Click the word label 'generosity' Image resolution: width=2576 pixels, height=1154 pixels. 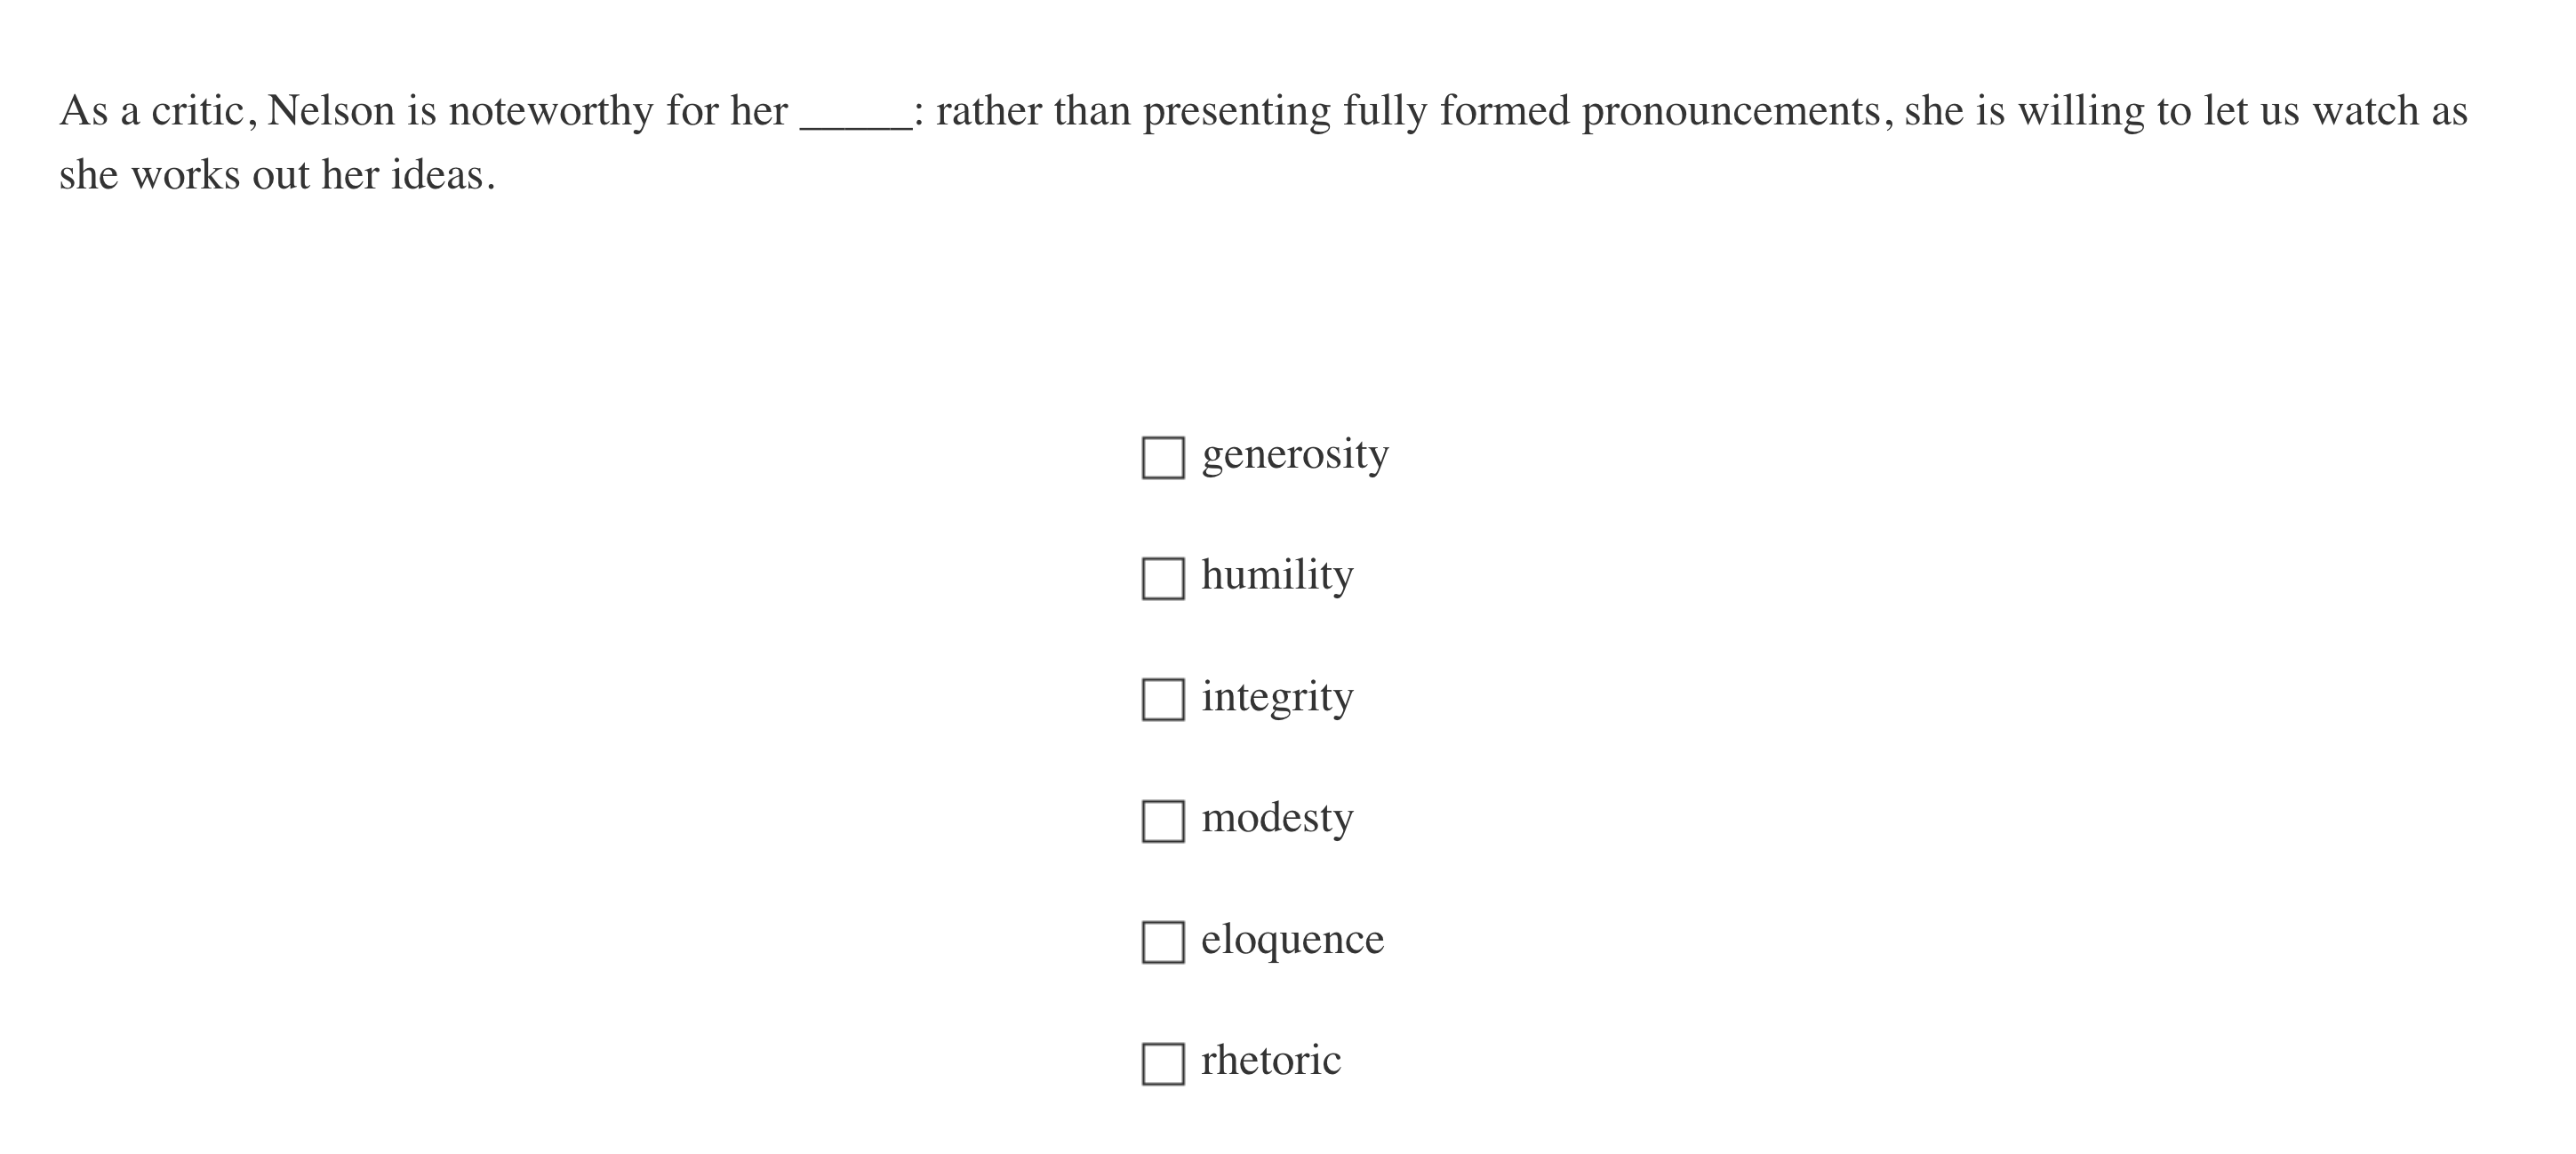pyautogui.click(x=1294, y=455)
